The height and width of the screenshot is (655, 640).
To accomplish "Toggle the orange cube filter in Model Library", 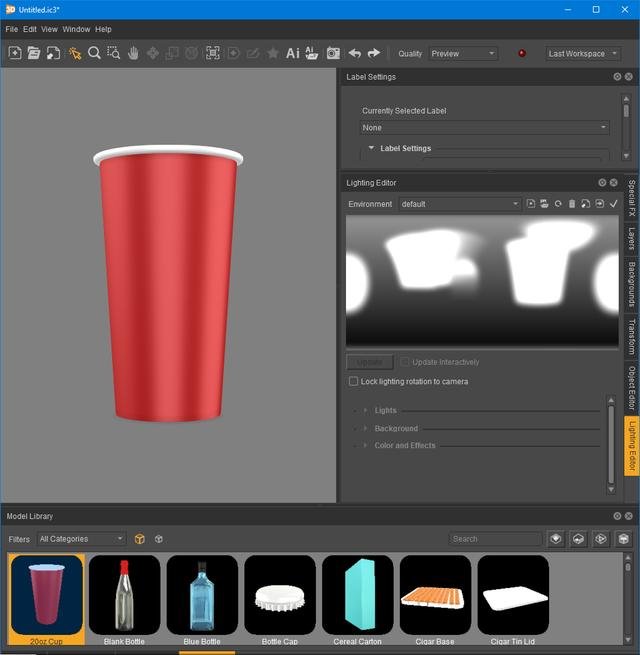I will click(x=140, y=539).
